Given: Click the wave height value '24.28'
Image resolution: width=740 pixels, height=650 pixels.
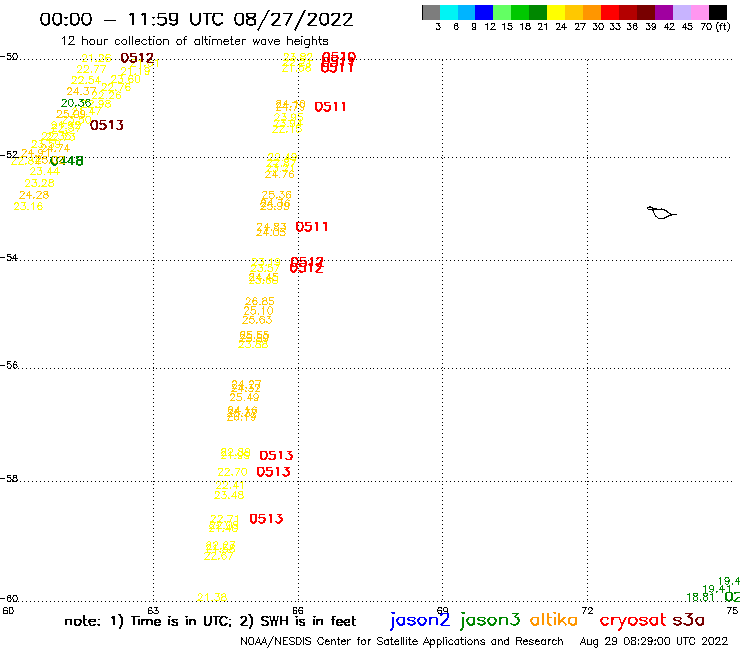Looking at the screenshot, I should (34, 195).
